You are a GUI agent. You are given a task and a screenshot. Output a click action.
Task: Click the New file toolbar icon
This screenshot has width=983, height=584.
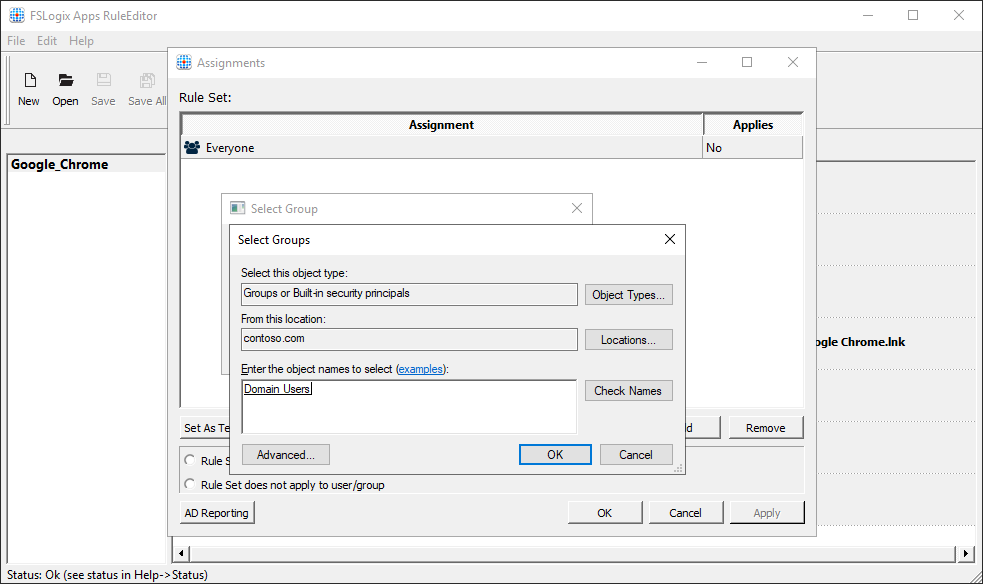click(x=29, y=80)
